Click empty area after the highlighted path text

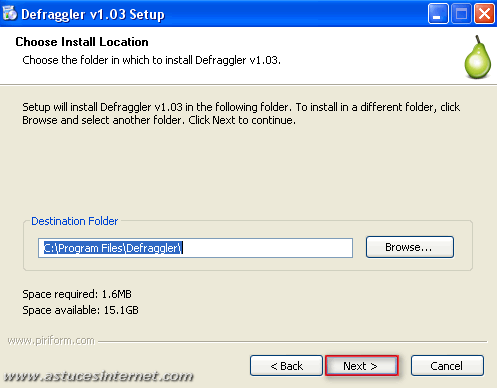[x=267, y=248]
